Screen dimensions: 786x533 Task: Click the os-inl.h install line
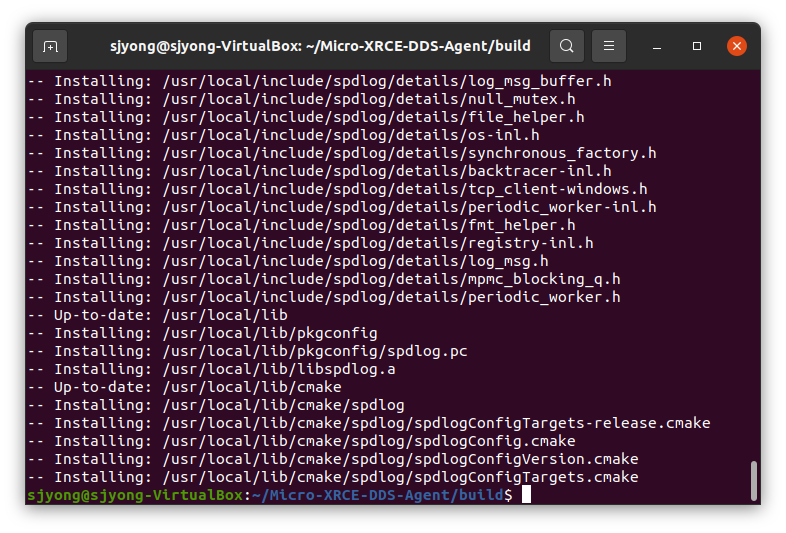(x=284, y=135)
